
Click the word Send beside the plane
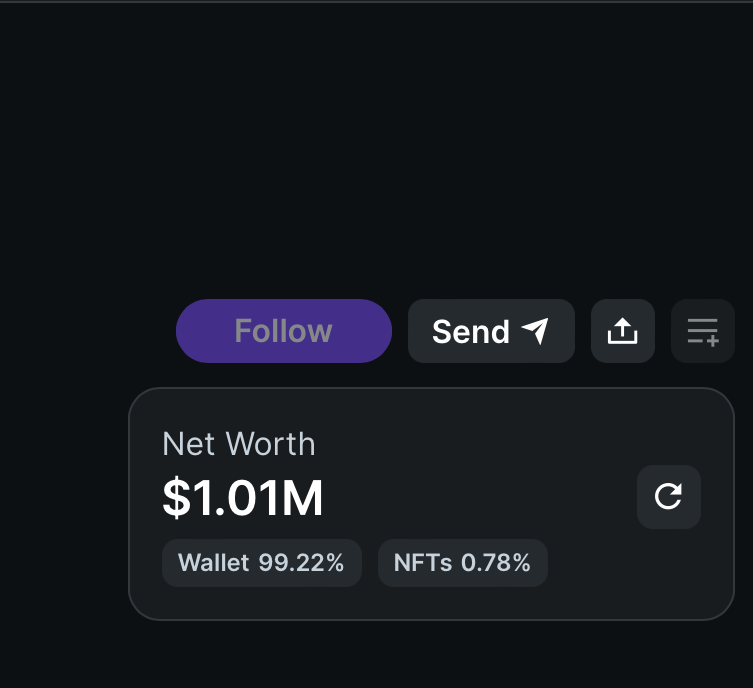point(470,331)
